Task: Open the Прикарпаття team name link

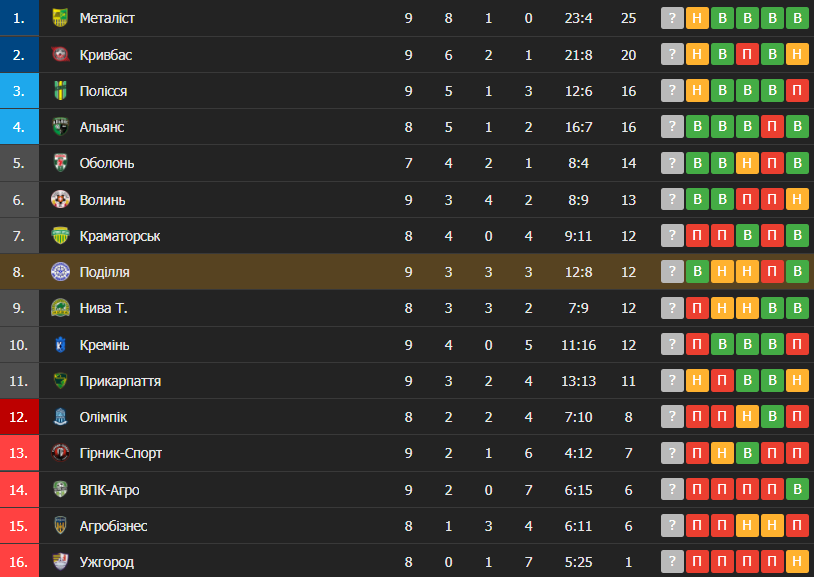Action: 120,381
